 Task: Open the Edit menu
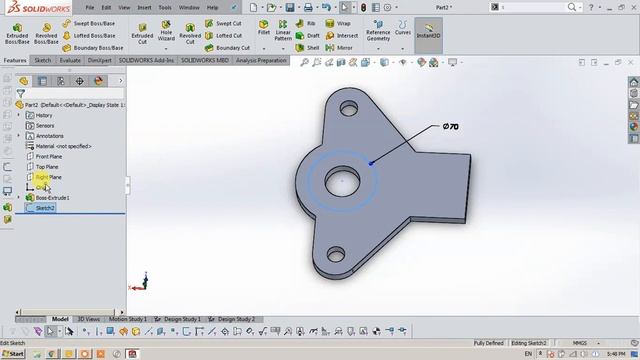(106, 7)
